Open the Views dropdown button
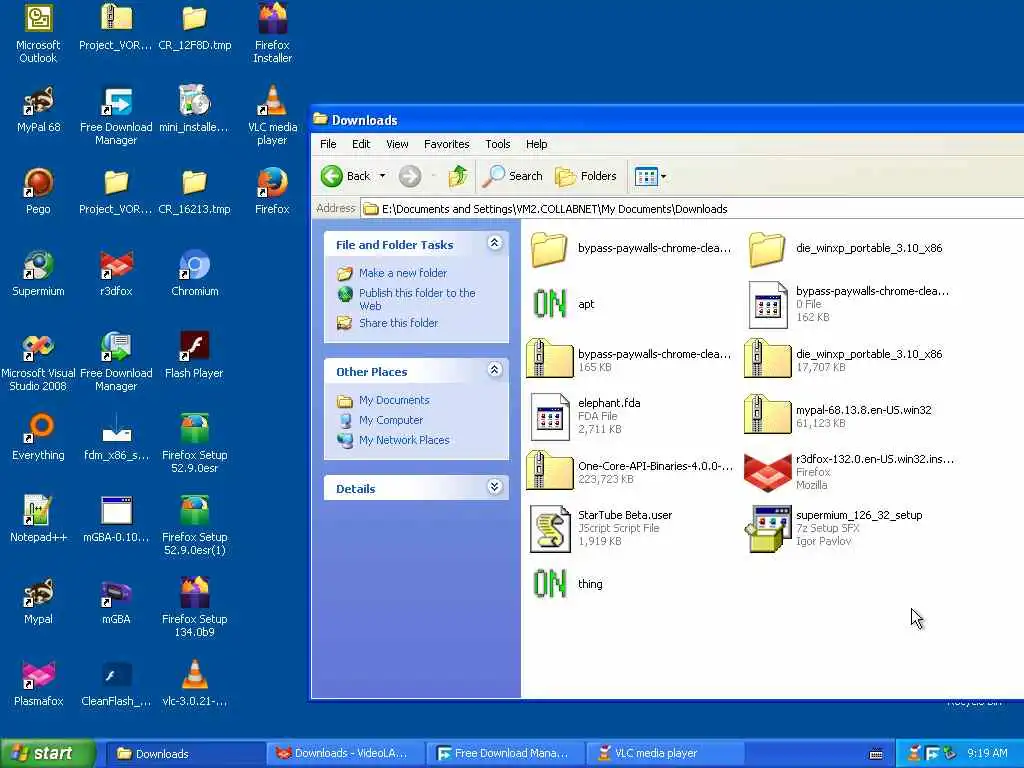 650,176
